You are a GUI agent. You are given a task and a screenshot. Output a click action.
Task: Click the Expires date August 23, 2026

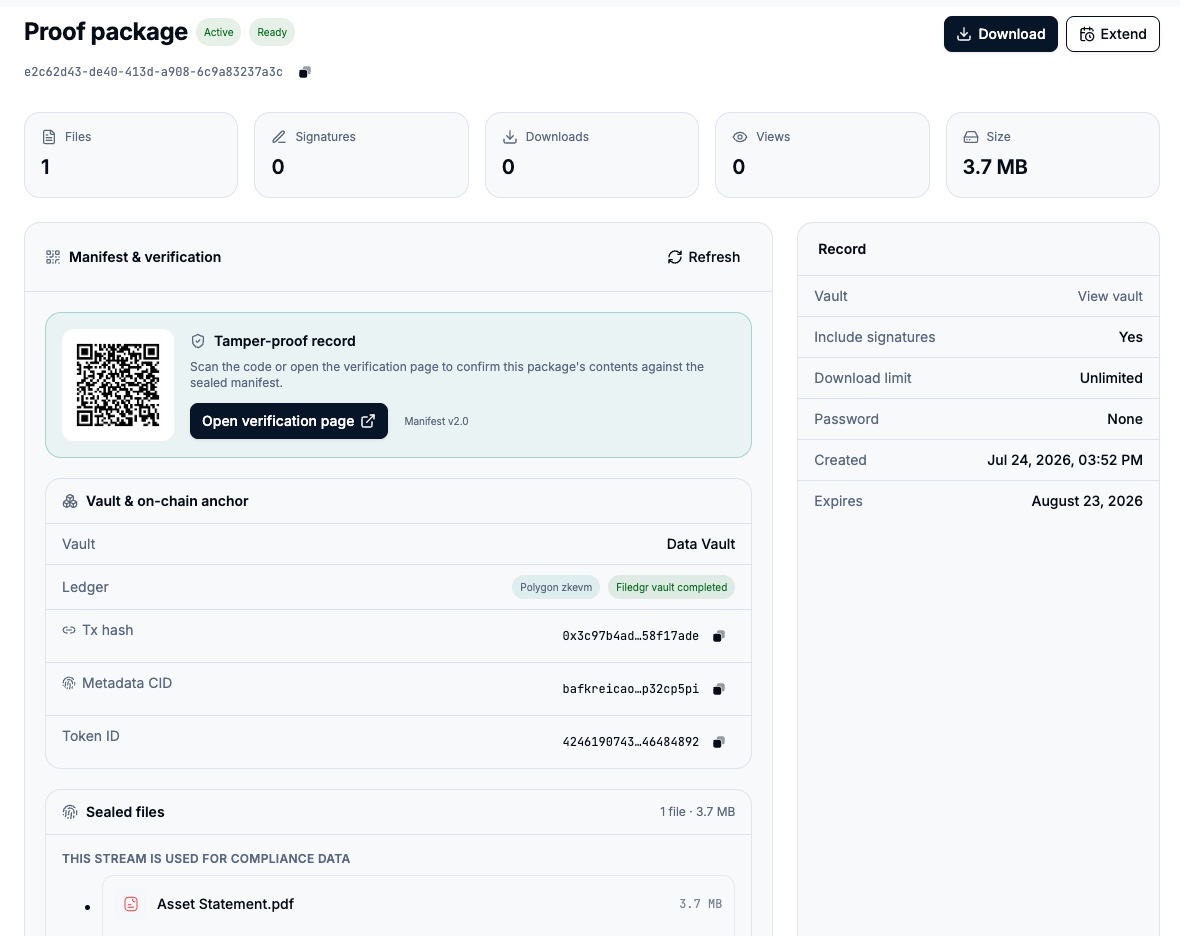click(x=1087, y=501)
